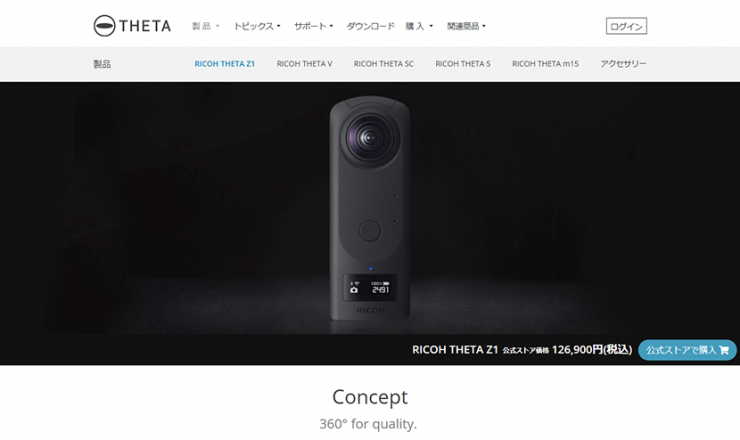Open the 関連商品 dropdown menu
740x440 pixels.
tap(466, 26)
